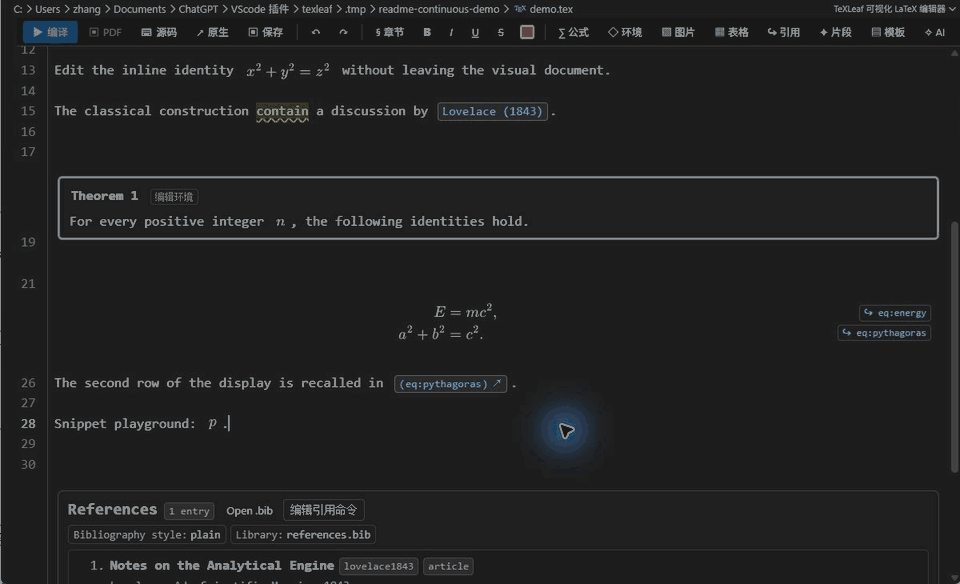
Task: Click Notes on the Analytical Engine entry
Action: [222, 566]
